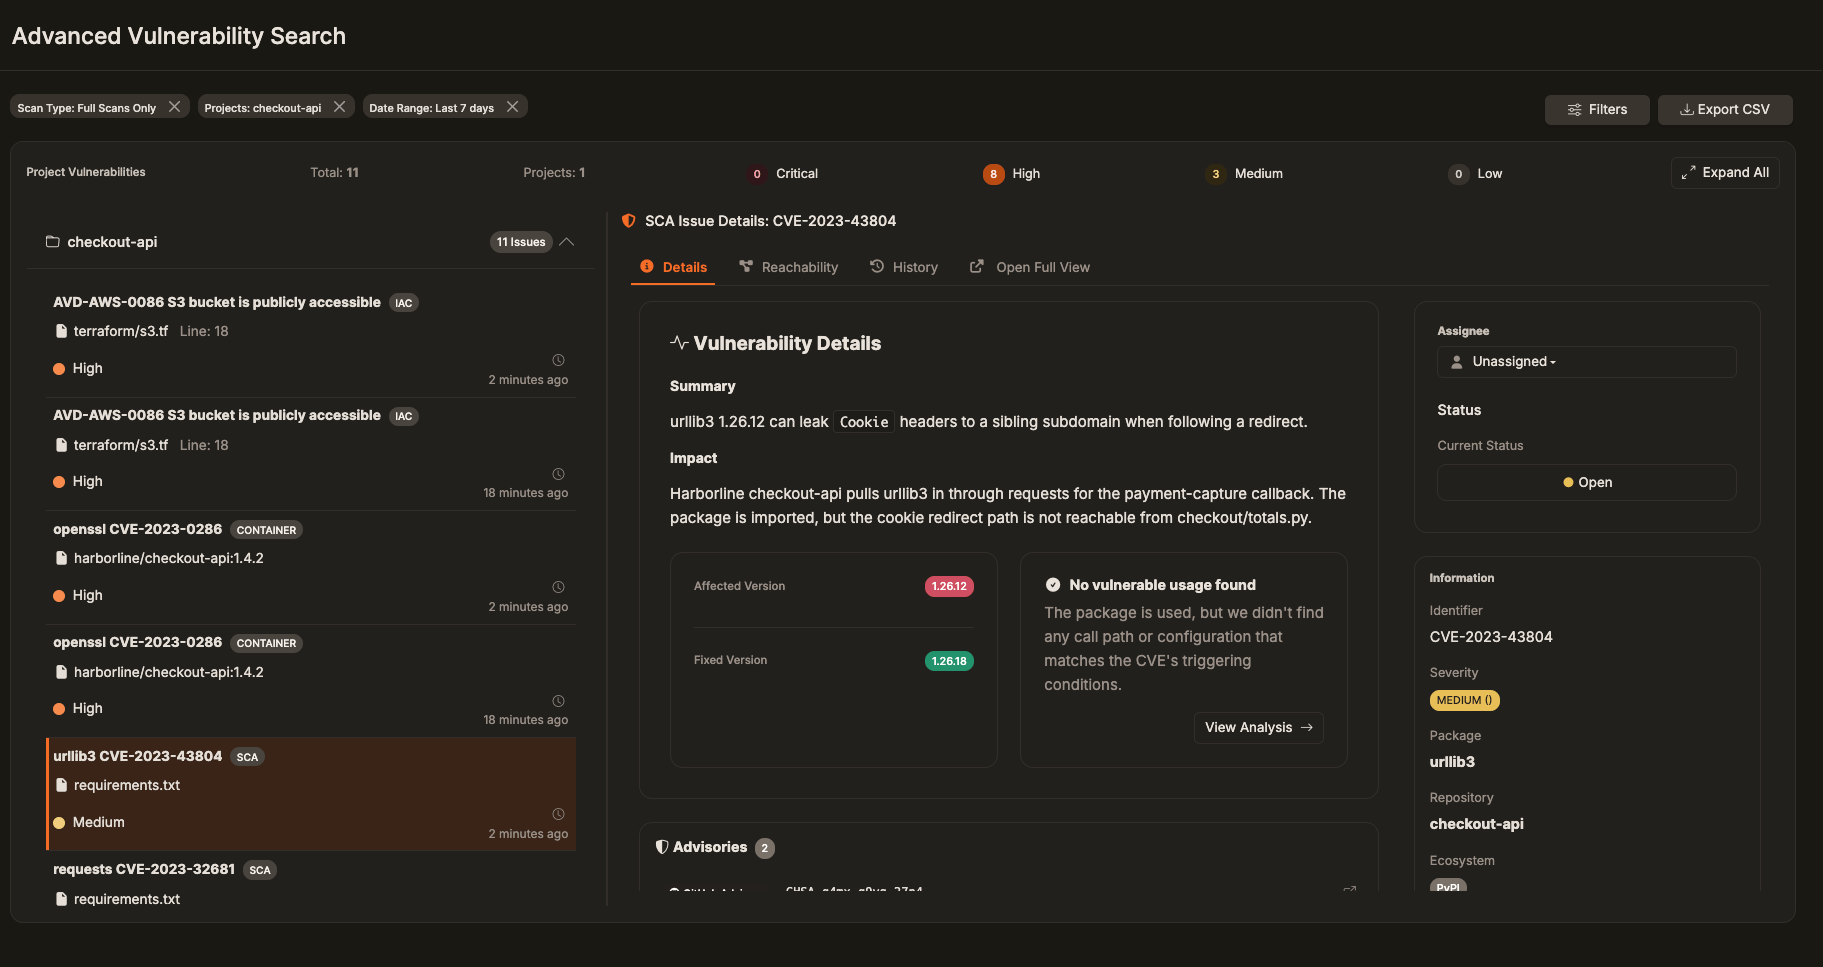Open the Filters panel

[x=1597, y=110]
